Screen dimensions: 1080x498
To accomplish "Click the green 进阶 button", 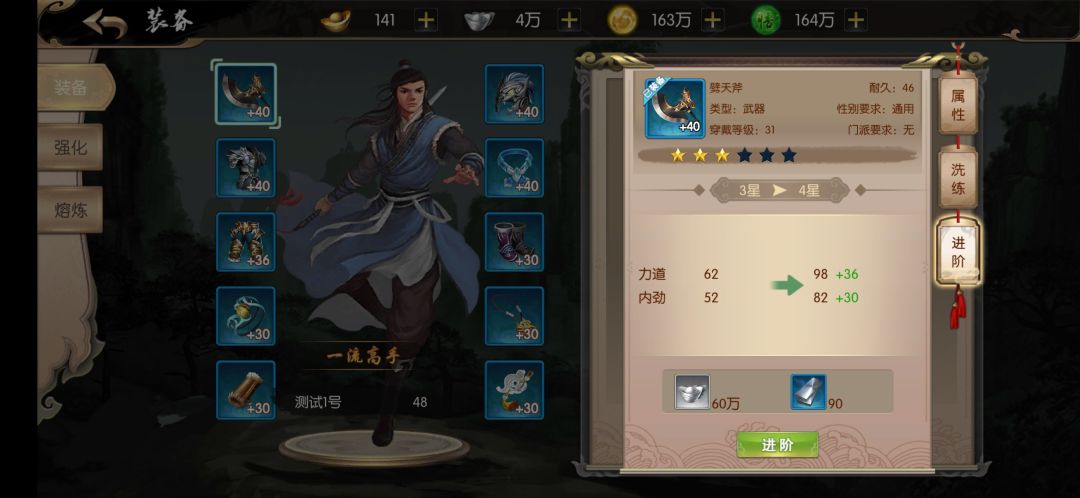I will click(778, 445).
